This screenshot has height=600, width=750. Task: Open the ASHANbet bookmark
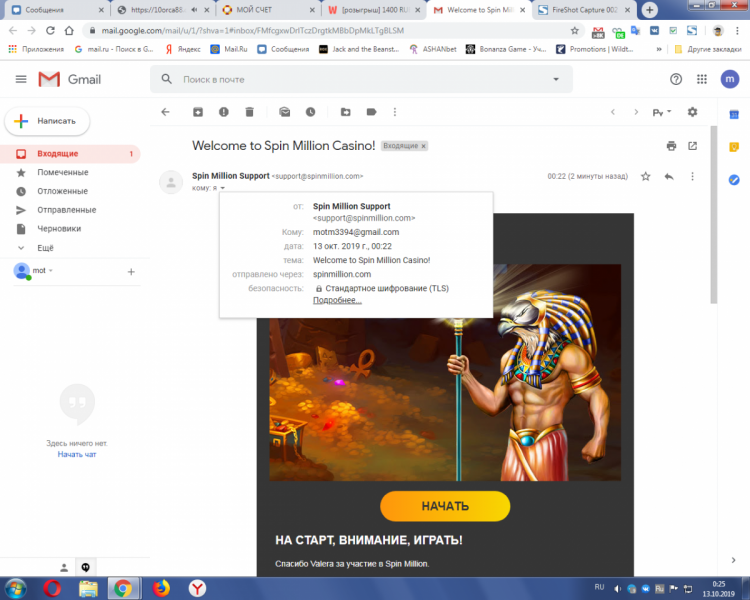pos(433,49)
